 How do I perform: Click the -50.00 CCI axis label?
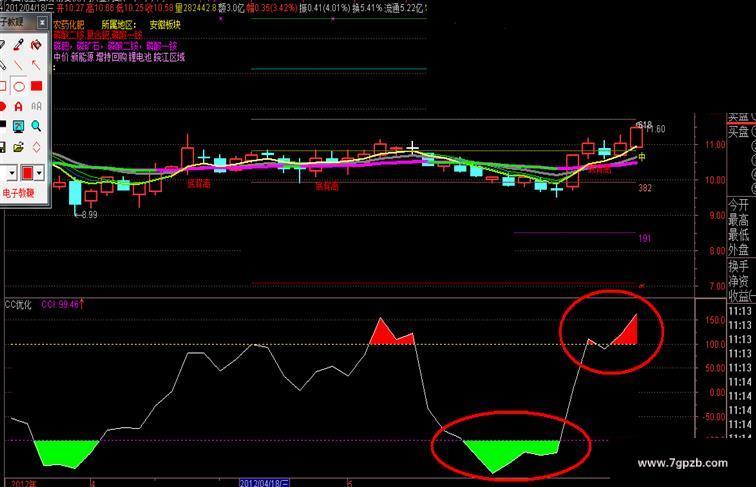715,417
